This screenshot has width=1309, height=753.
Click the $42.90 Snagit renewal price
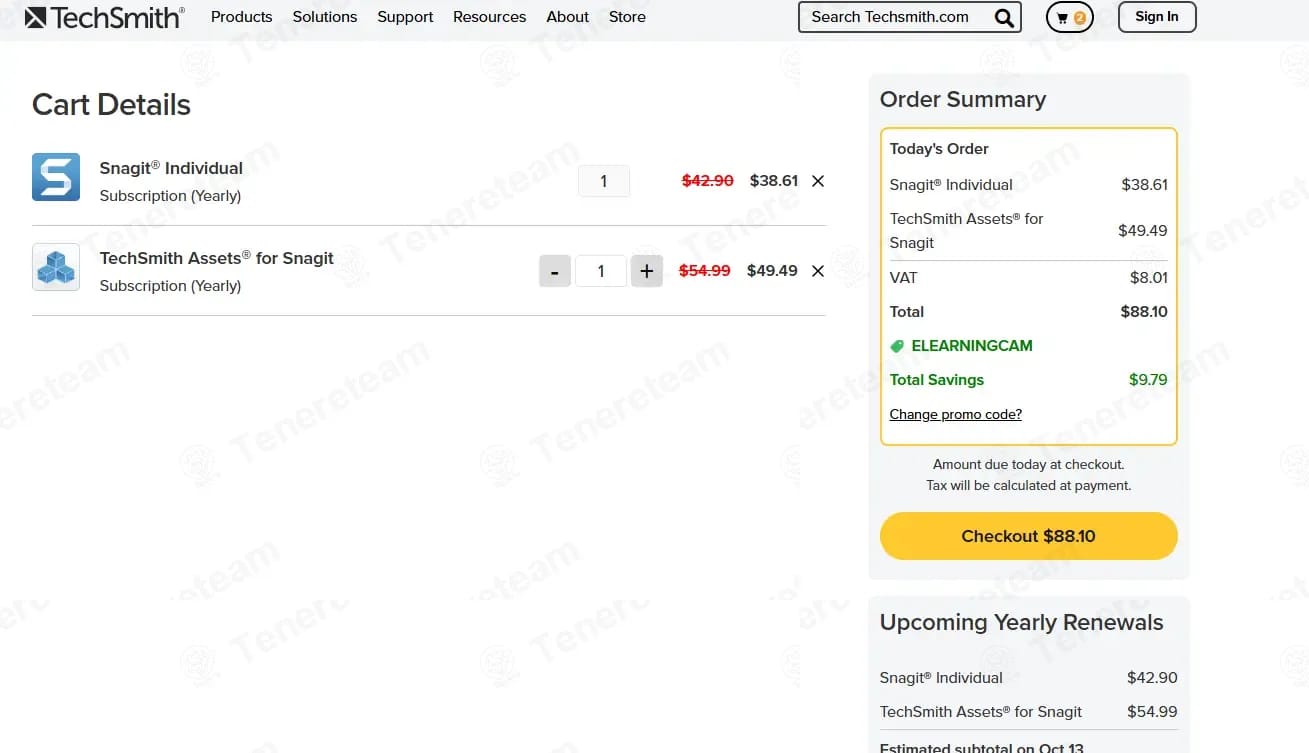1152,678
